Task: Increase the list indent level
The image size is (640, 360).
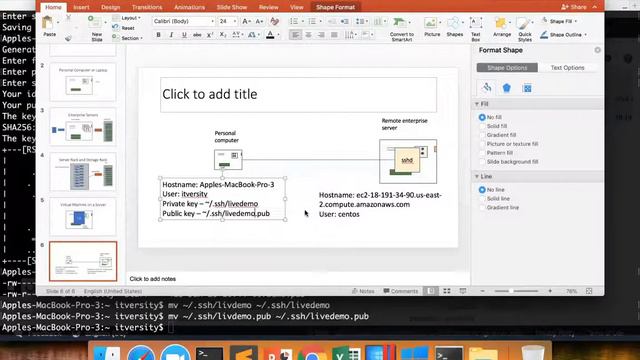Action: click(x=344, y=21)
